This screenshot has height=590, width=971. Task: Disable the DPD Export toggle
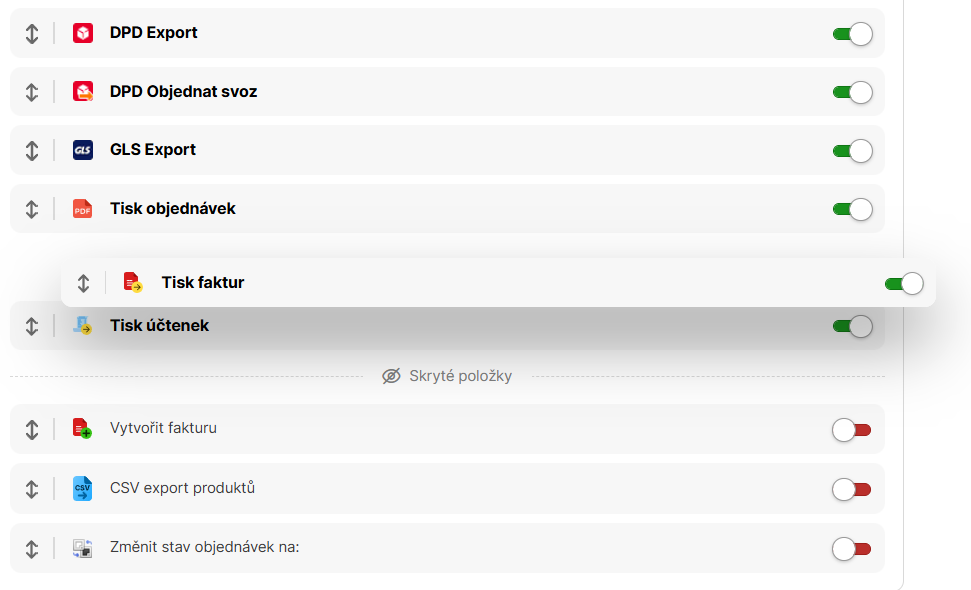point(852,34)
